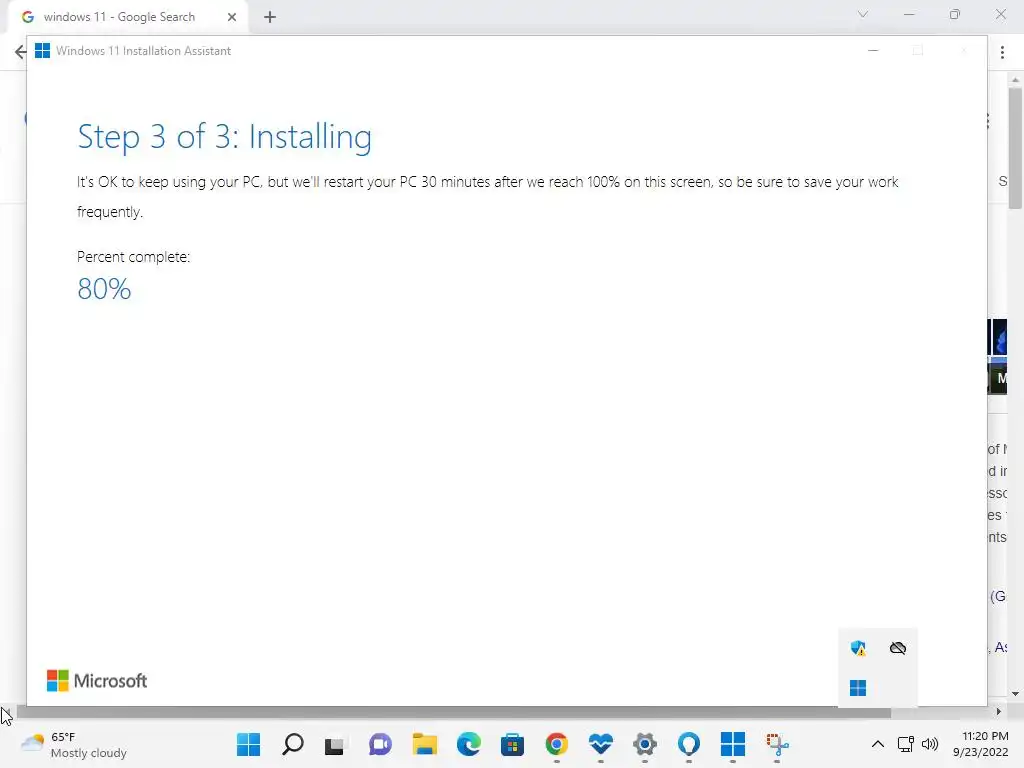Select the windows 11 - Google Search tab

tap(120, 17)
